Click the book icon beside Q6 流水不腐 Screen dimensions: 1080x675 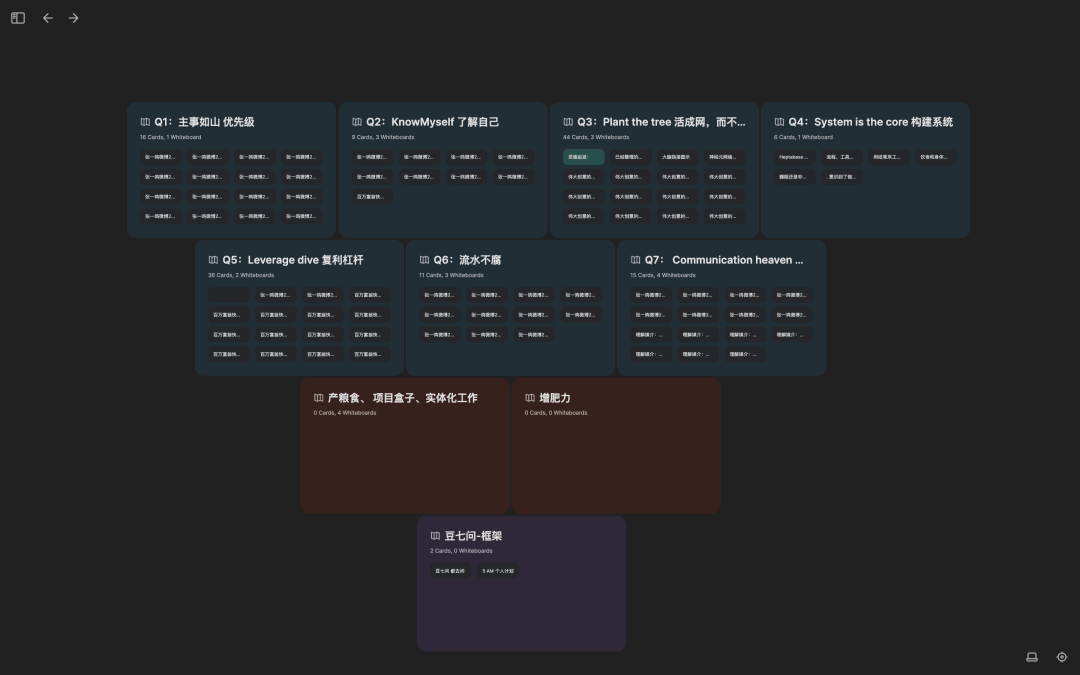tap(424, 260)
